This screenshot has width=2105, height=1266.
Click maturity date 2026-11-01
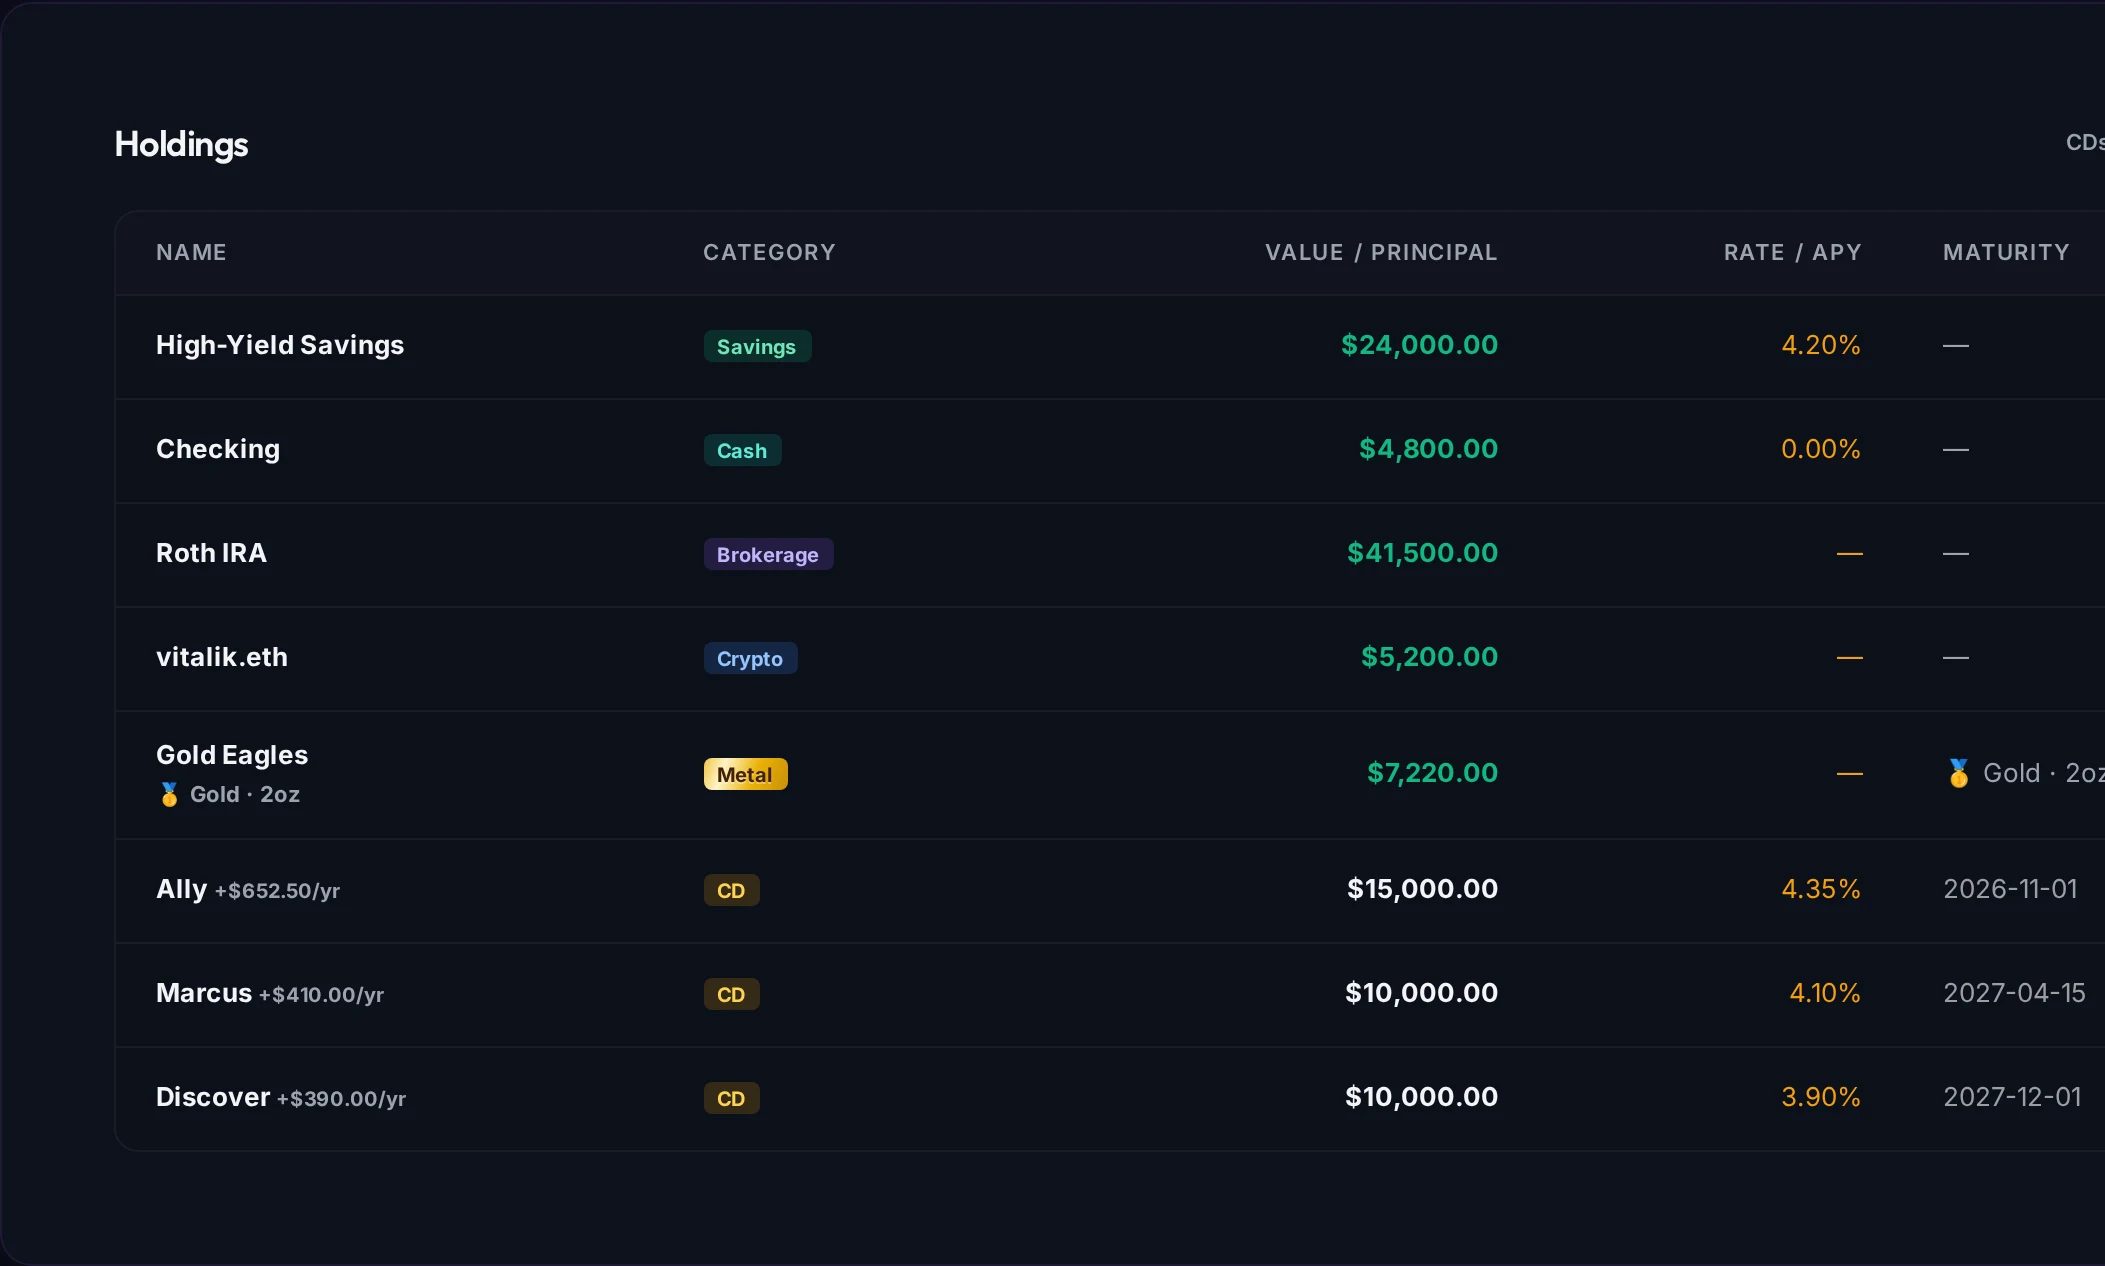click(2010, 889)
